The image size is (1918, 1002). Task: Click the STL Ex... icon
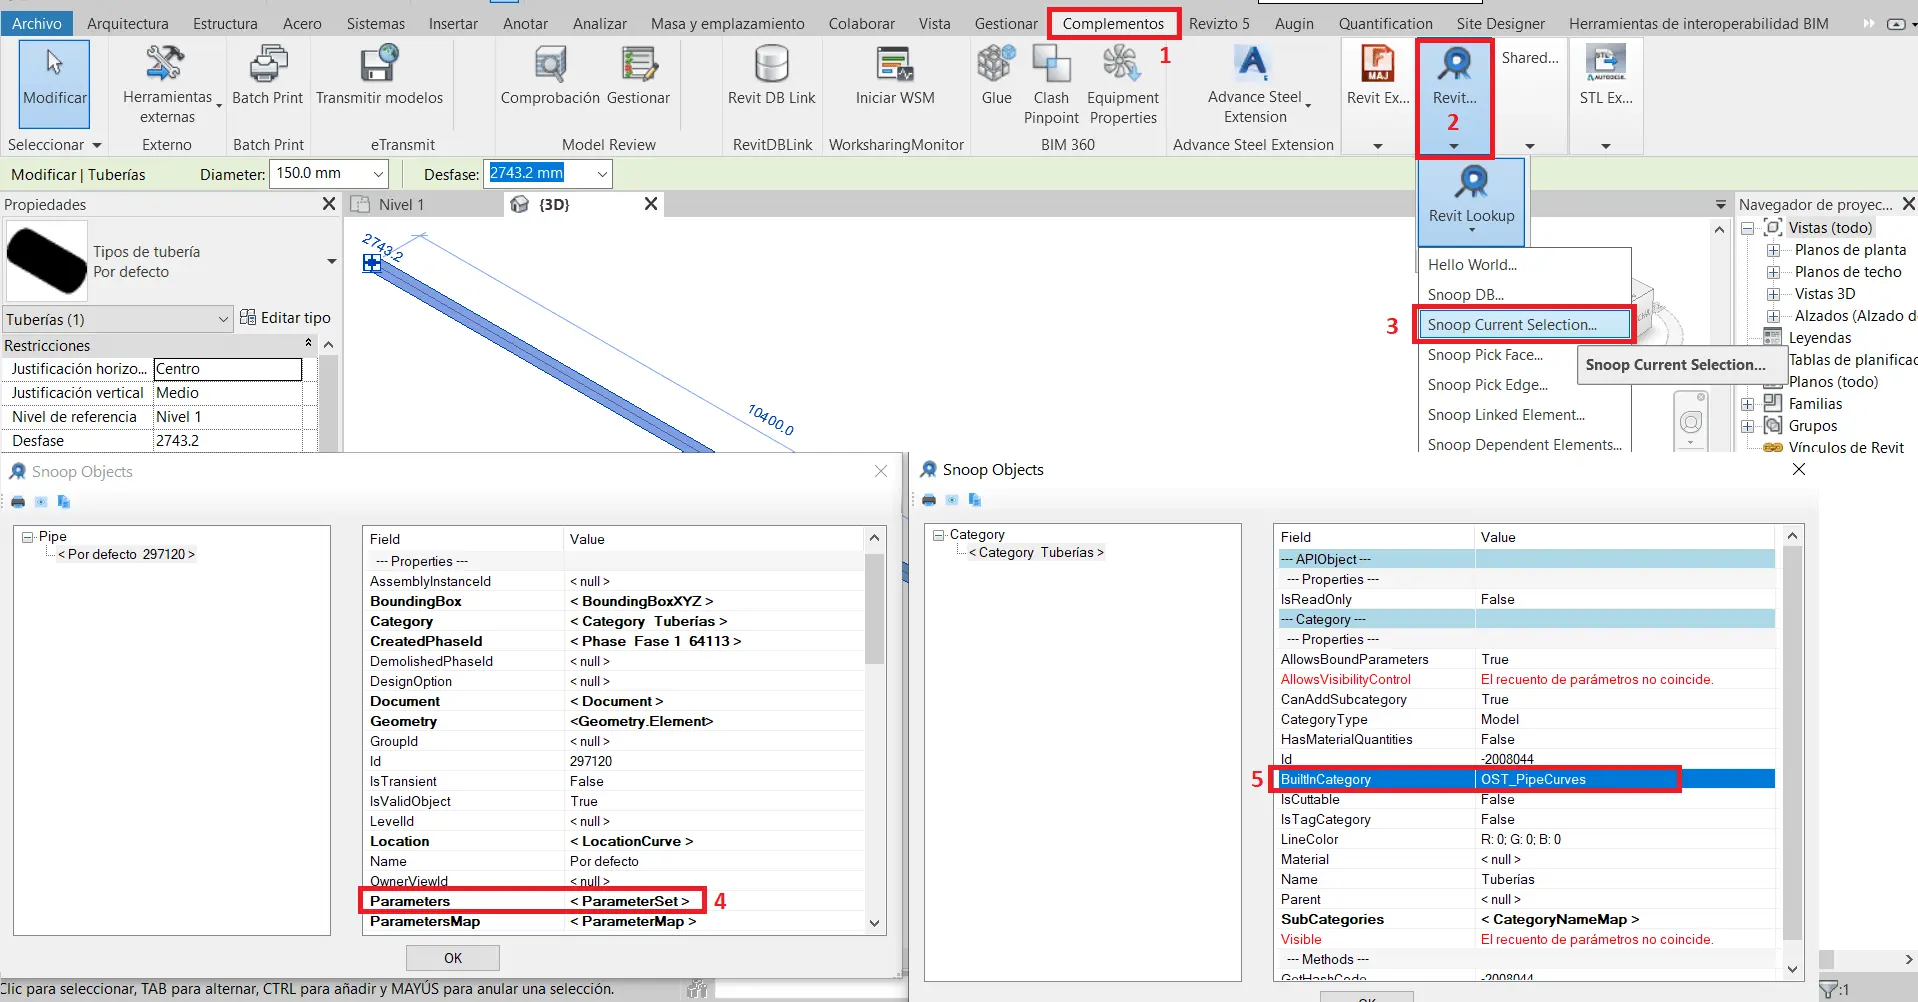1605,76
